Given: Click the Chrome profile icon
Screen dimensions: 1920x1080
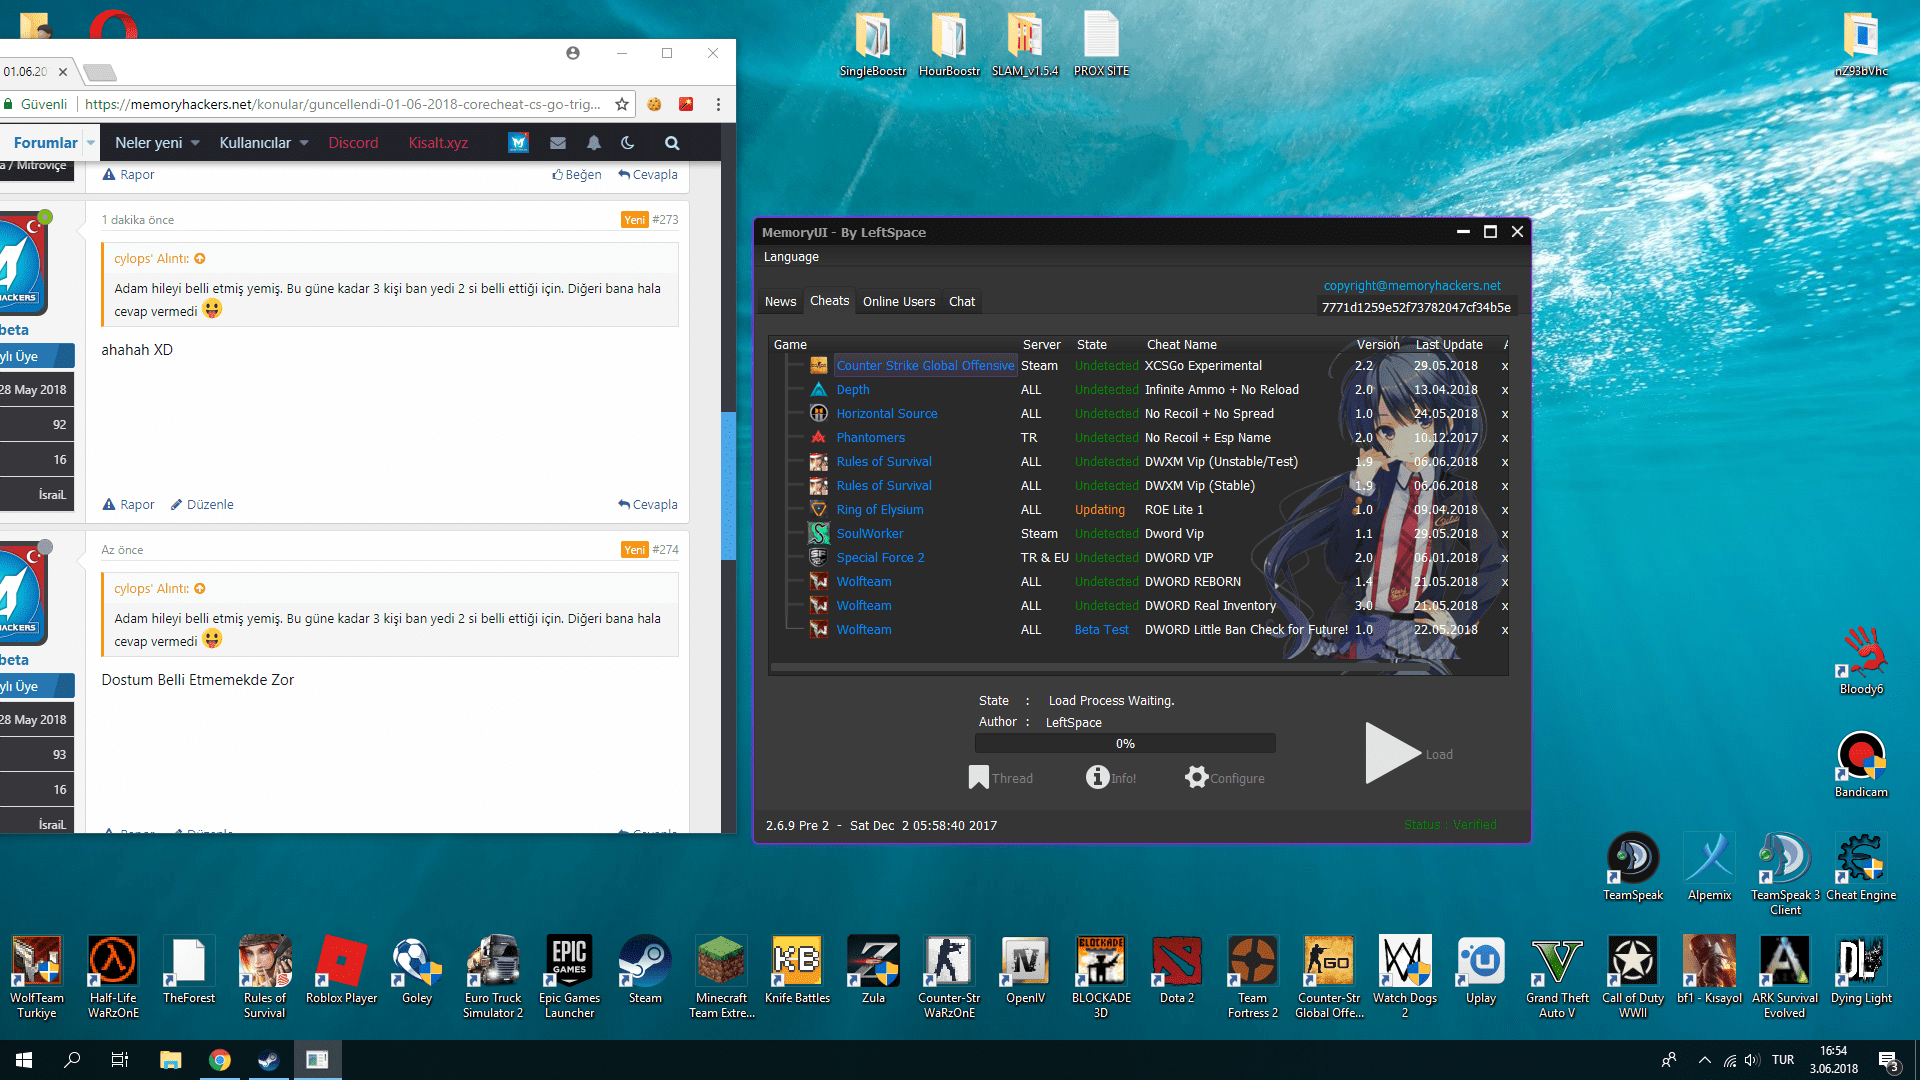Looking at the screenshot, I should [573, 53].
